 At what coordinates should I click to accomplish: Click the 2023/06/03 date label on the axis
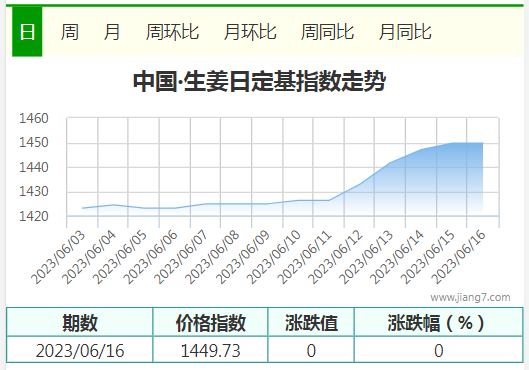click(x=58, y=257)
